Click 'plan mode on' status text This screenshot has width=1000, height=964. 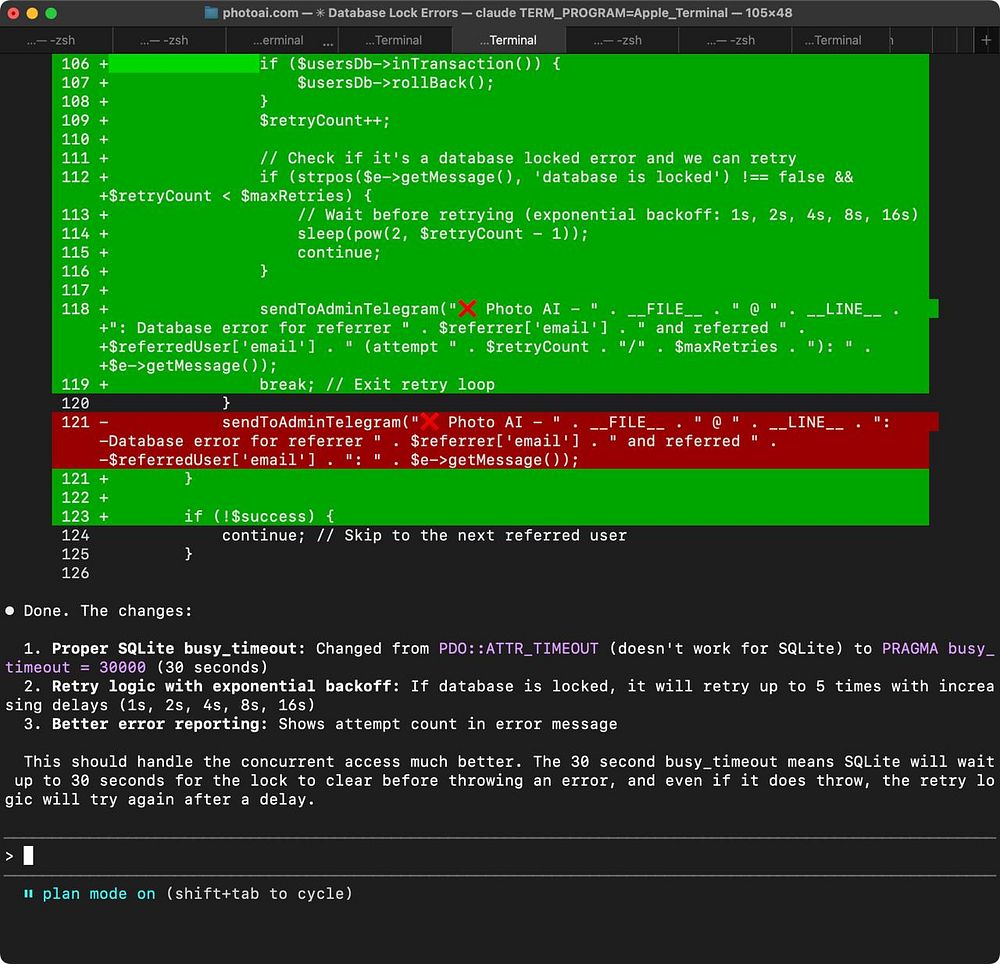pos(99,894)
